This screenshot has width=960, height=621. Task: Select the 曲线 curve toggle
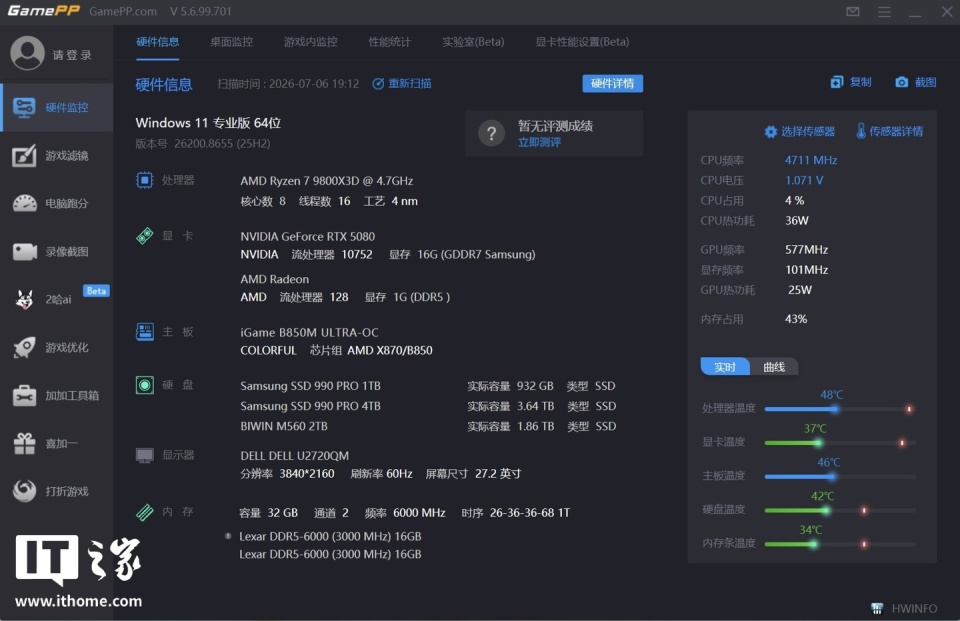774,366
